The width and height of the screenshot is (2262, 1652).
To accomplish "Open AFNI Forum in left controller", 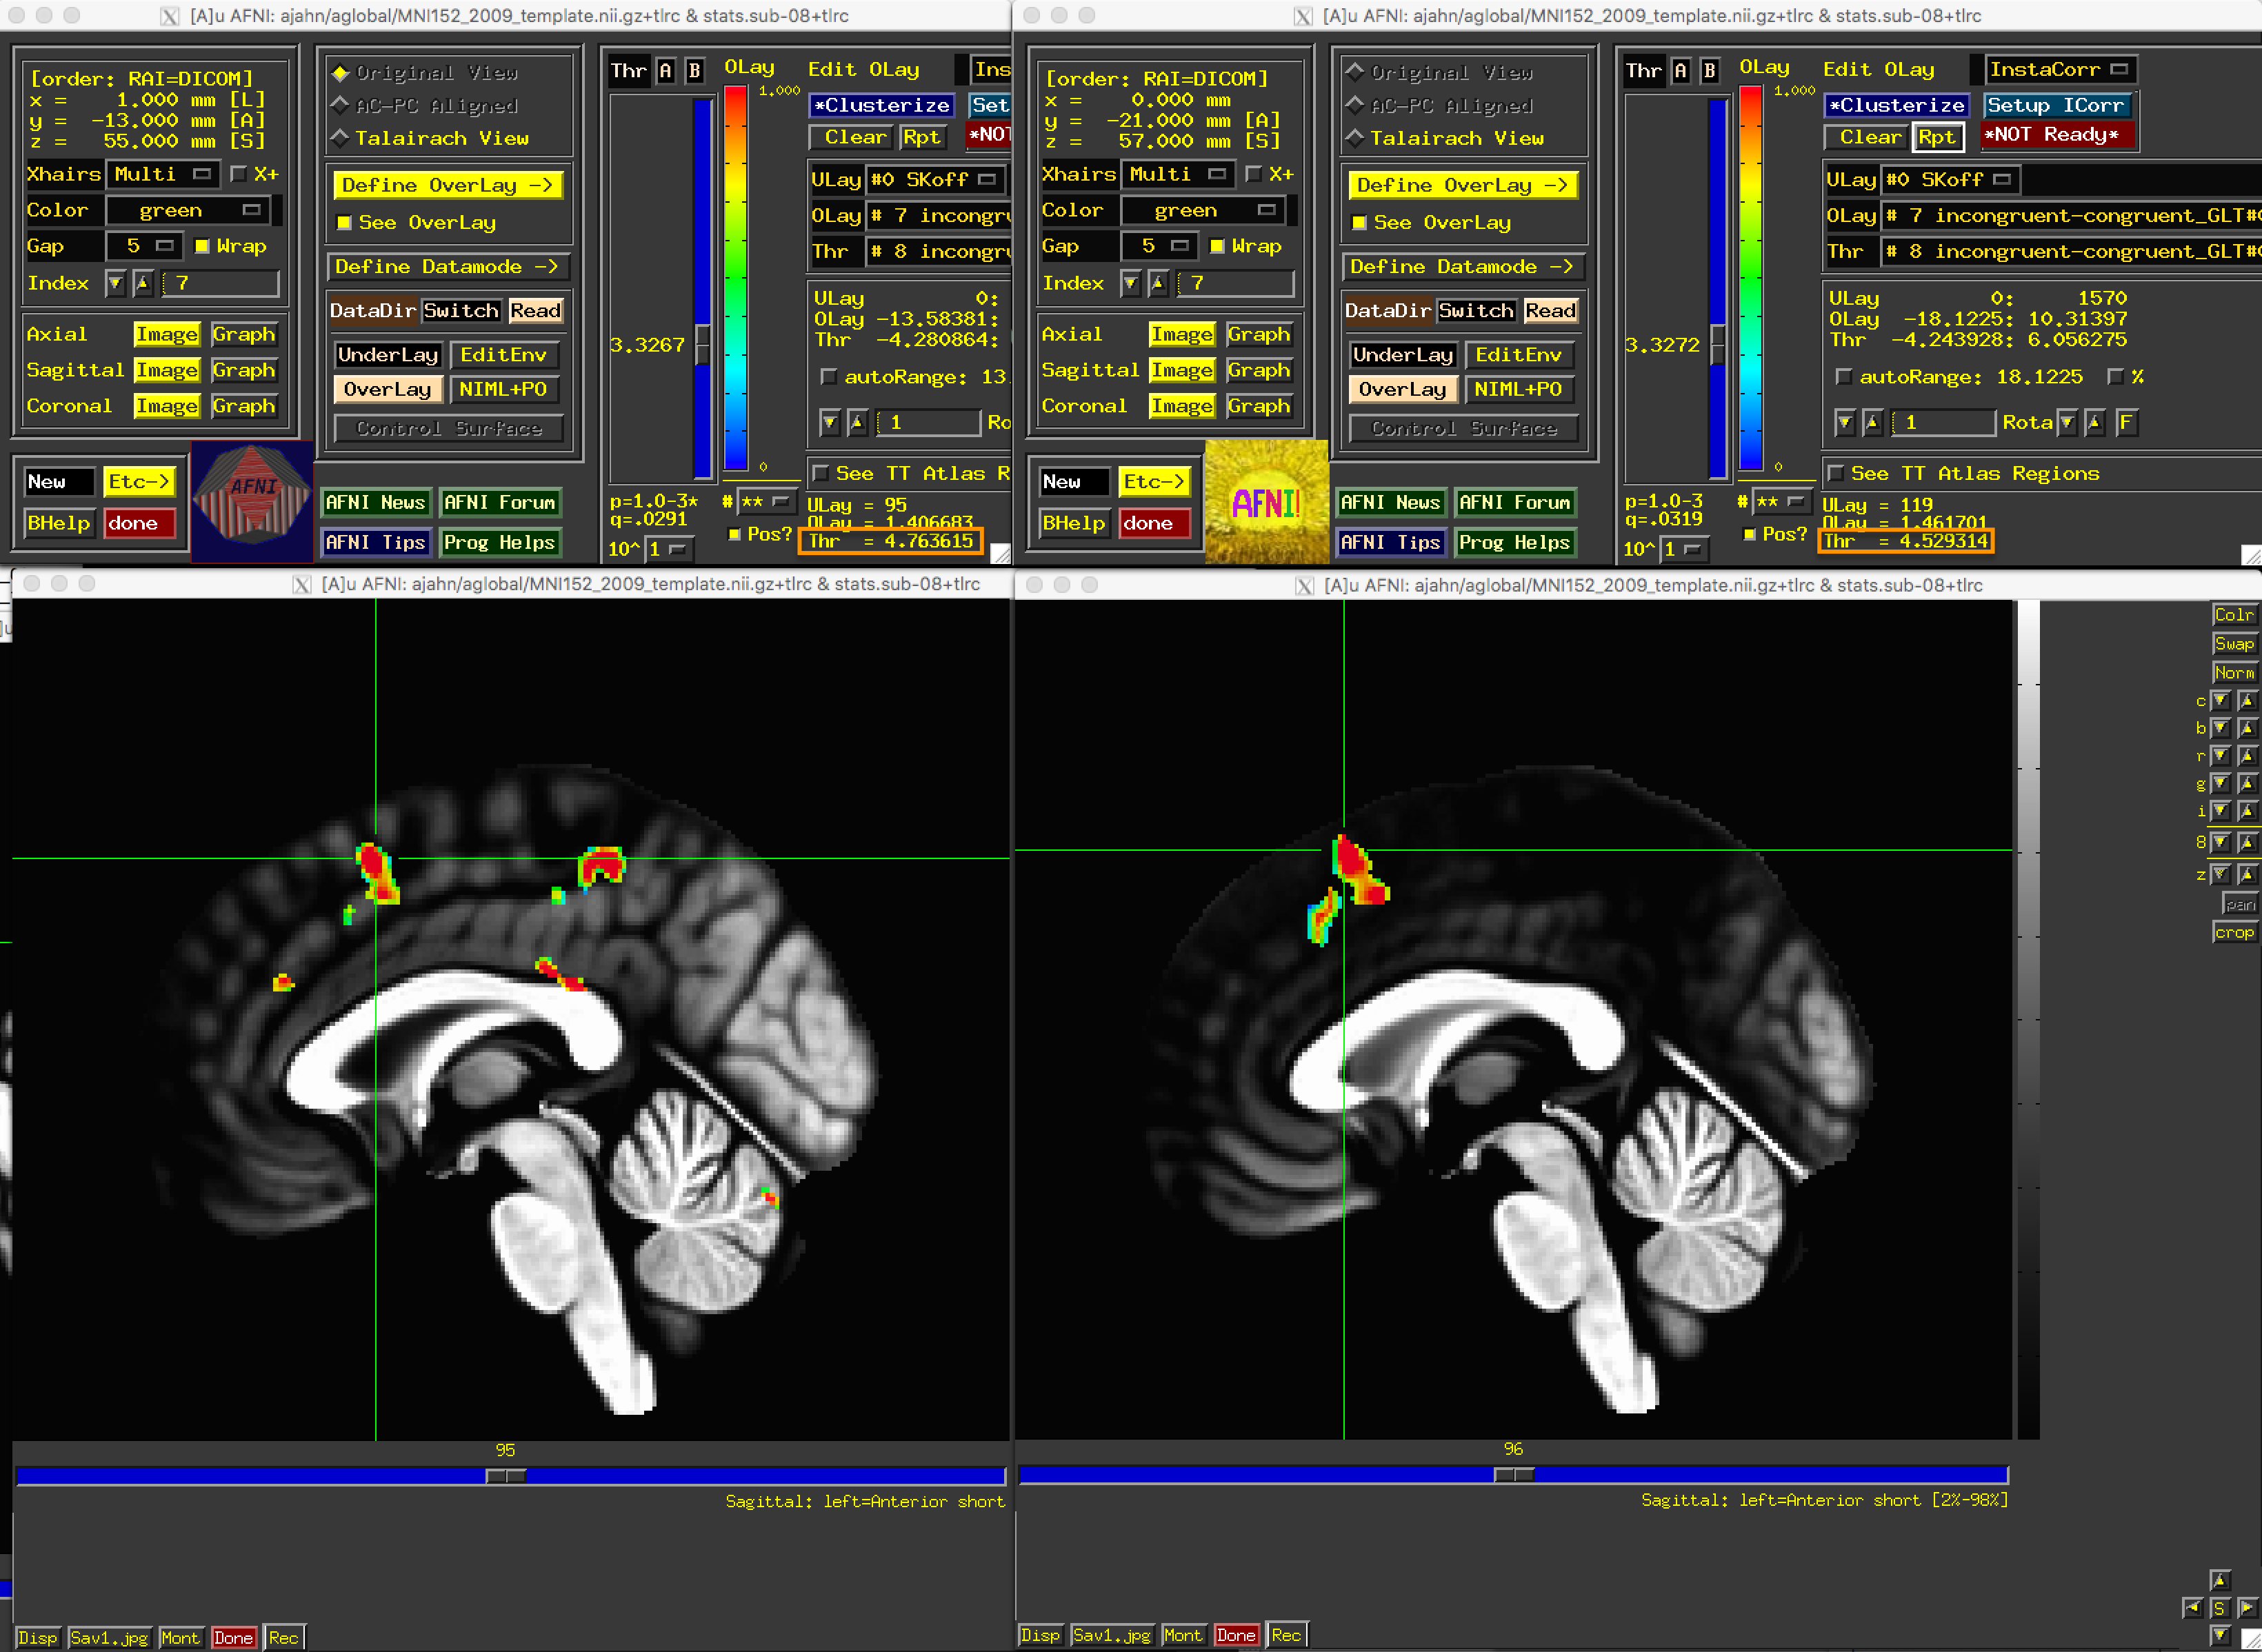I will coord(499,503).
